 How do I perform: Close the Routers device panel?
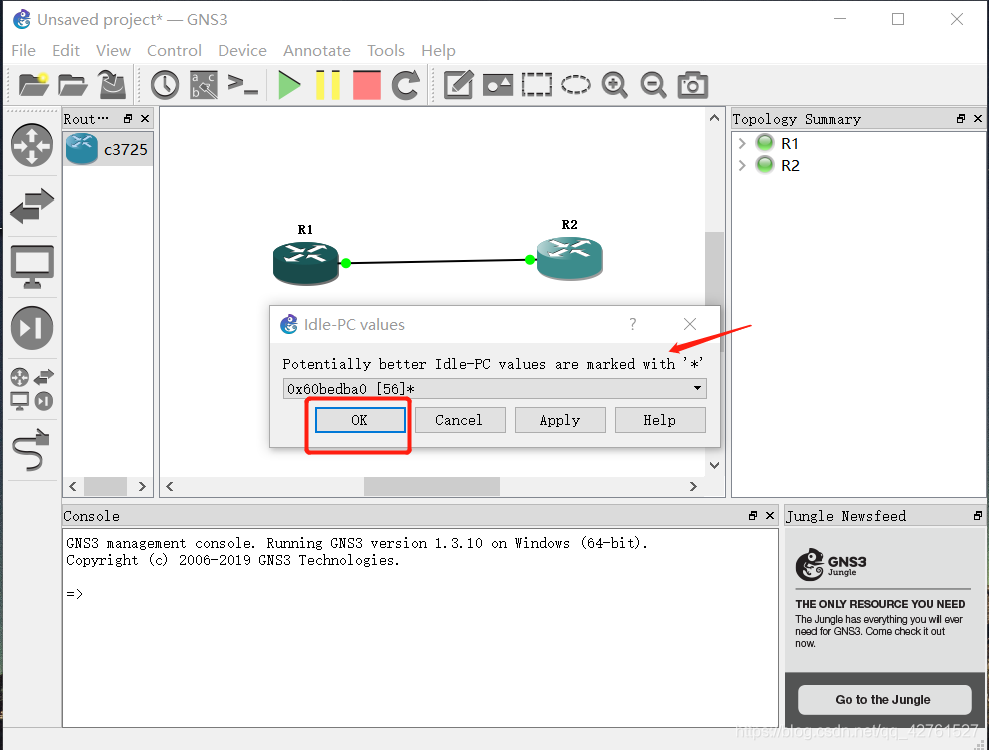click(x=145, y=119)
